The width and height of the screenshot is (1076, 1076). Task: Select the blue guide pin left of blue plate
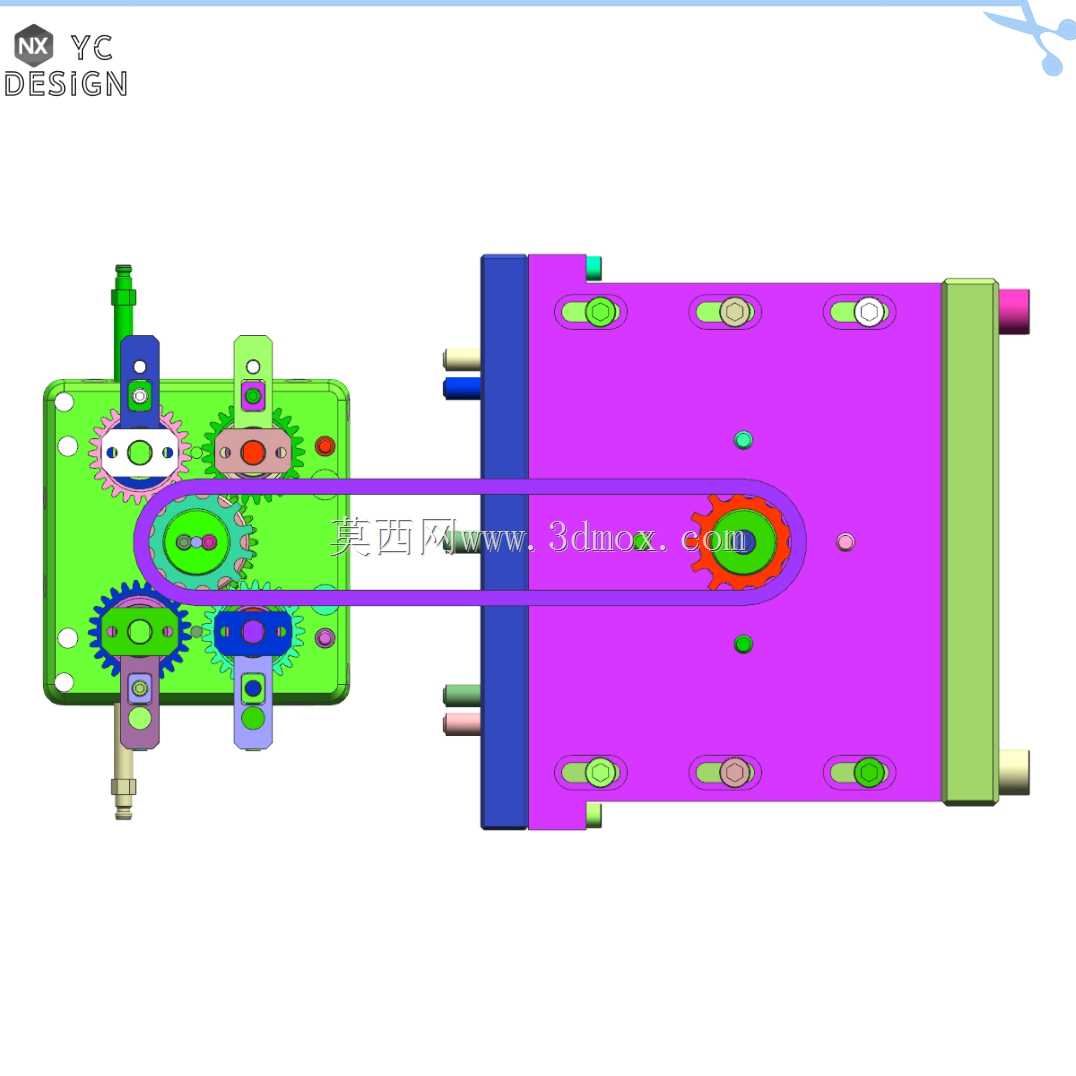462,388
